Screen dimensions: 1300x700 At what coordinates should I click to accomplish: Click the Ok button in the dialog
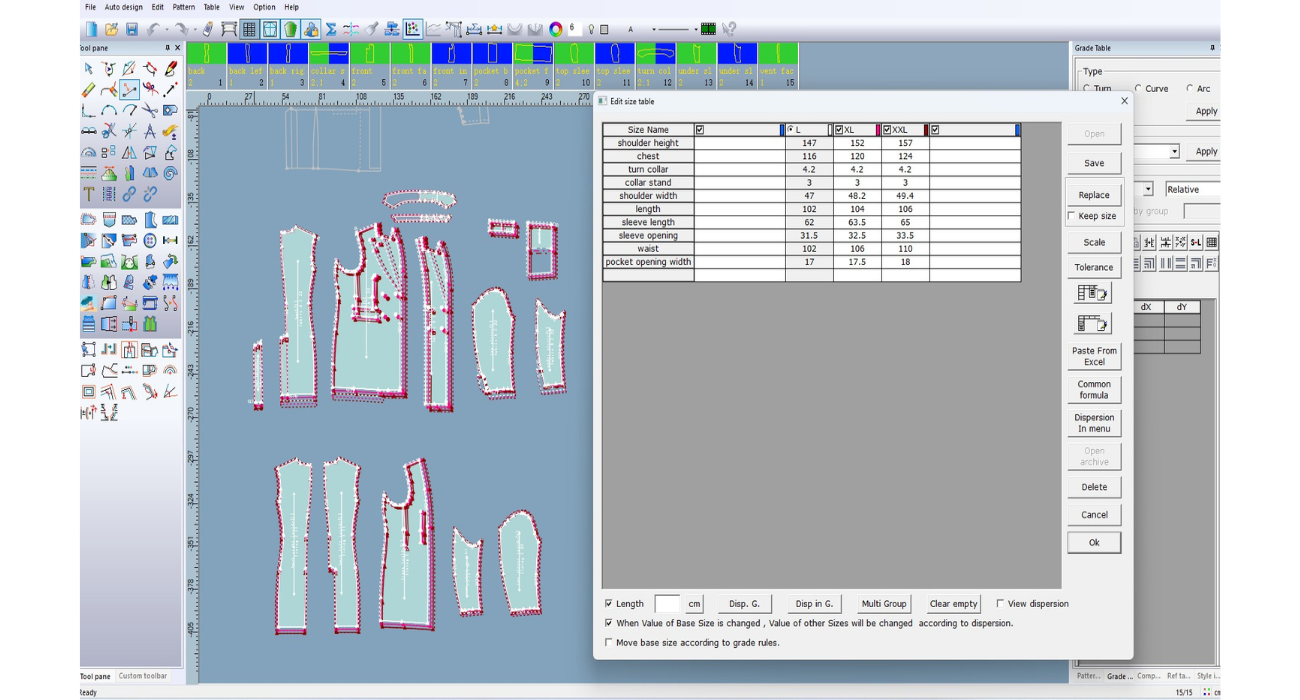pyautogui.click(x=1094, y=543)
